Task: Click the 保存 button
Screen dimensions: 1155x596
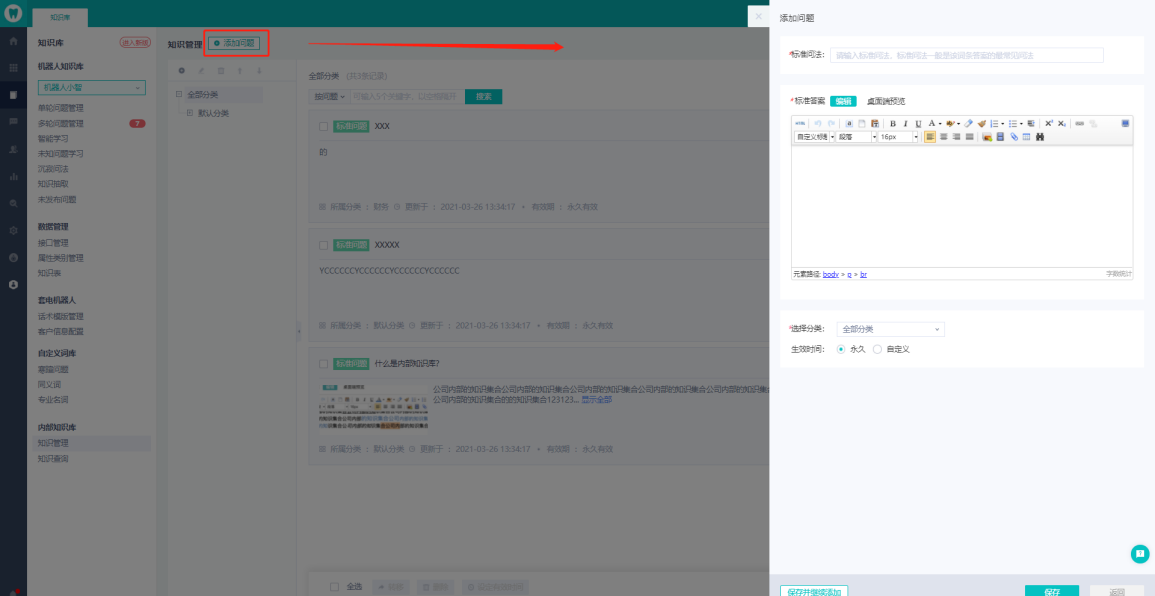Action: pyautogui.click(x=1051, y=591)
